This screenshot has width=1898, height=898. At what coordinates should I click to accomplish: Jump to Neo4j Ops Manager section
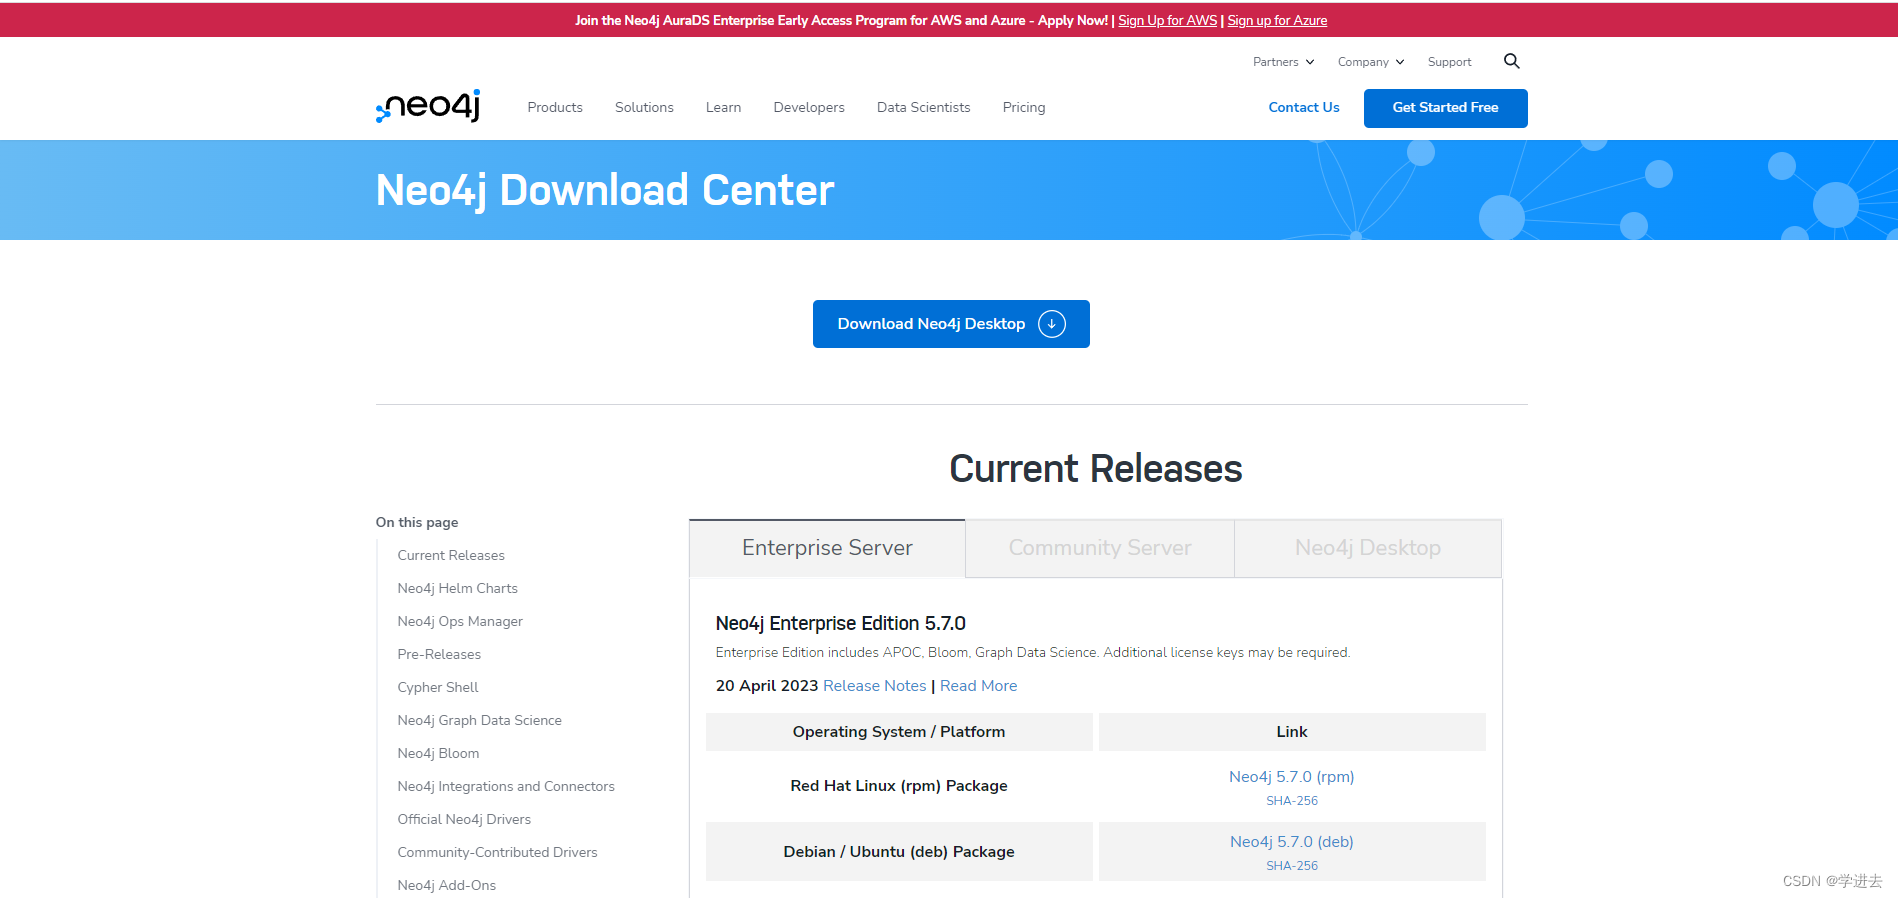(460, 621)
